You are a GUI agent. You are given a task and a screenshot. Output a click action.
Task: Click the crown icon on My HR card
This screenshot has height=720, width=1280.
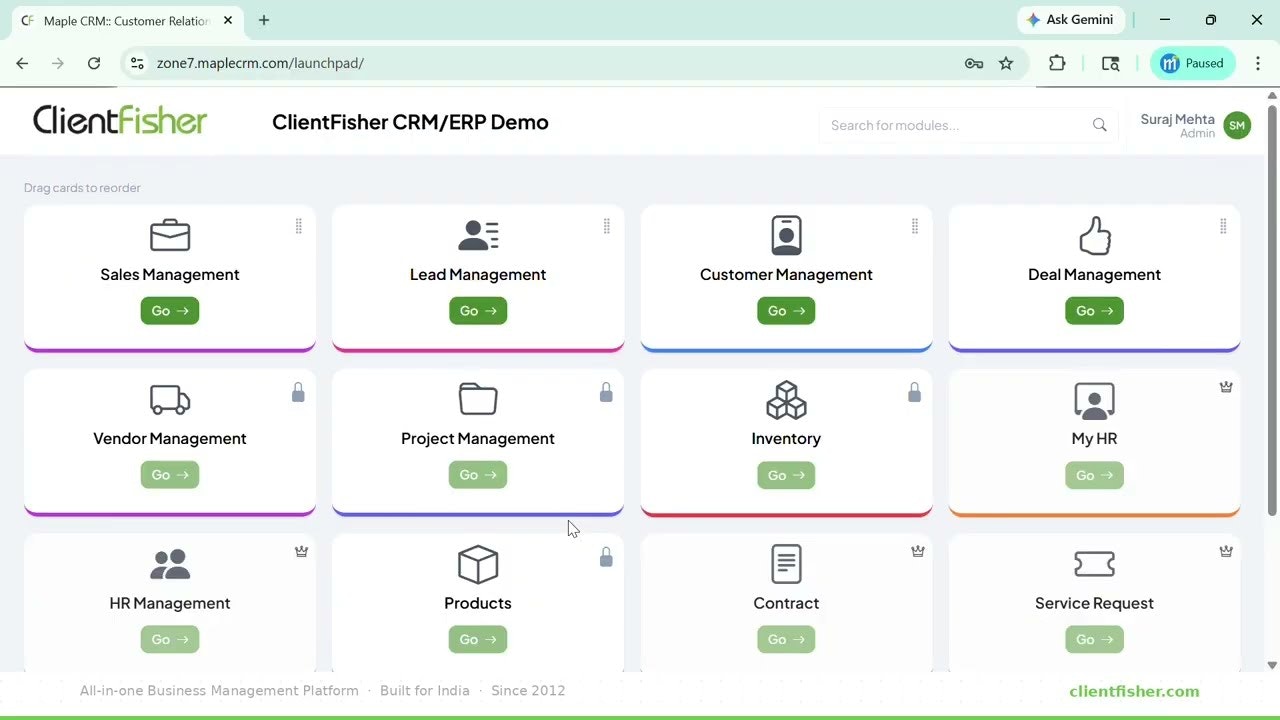[x=1226, y=387]
